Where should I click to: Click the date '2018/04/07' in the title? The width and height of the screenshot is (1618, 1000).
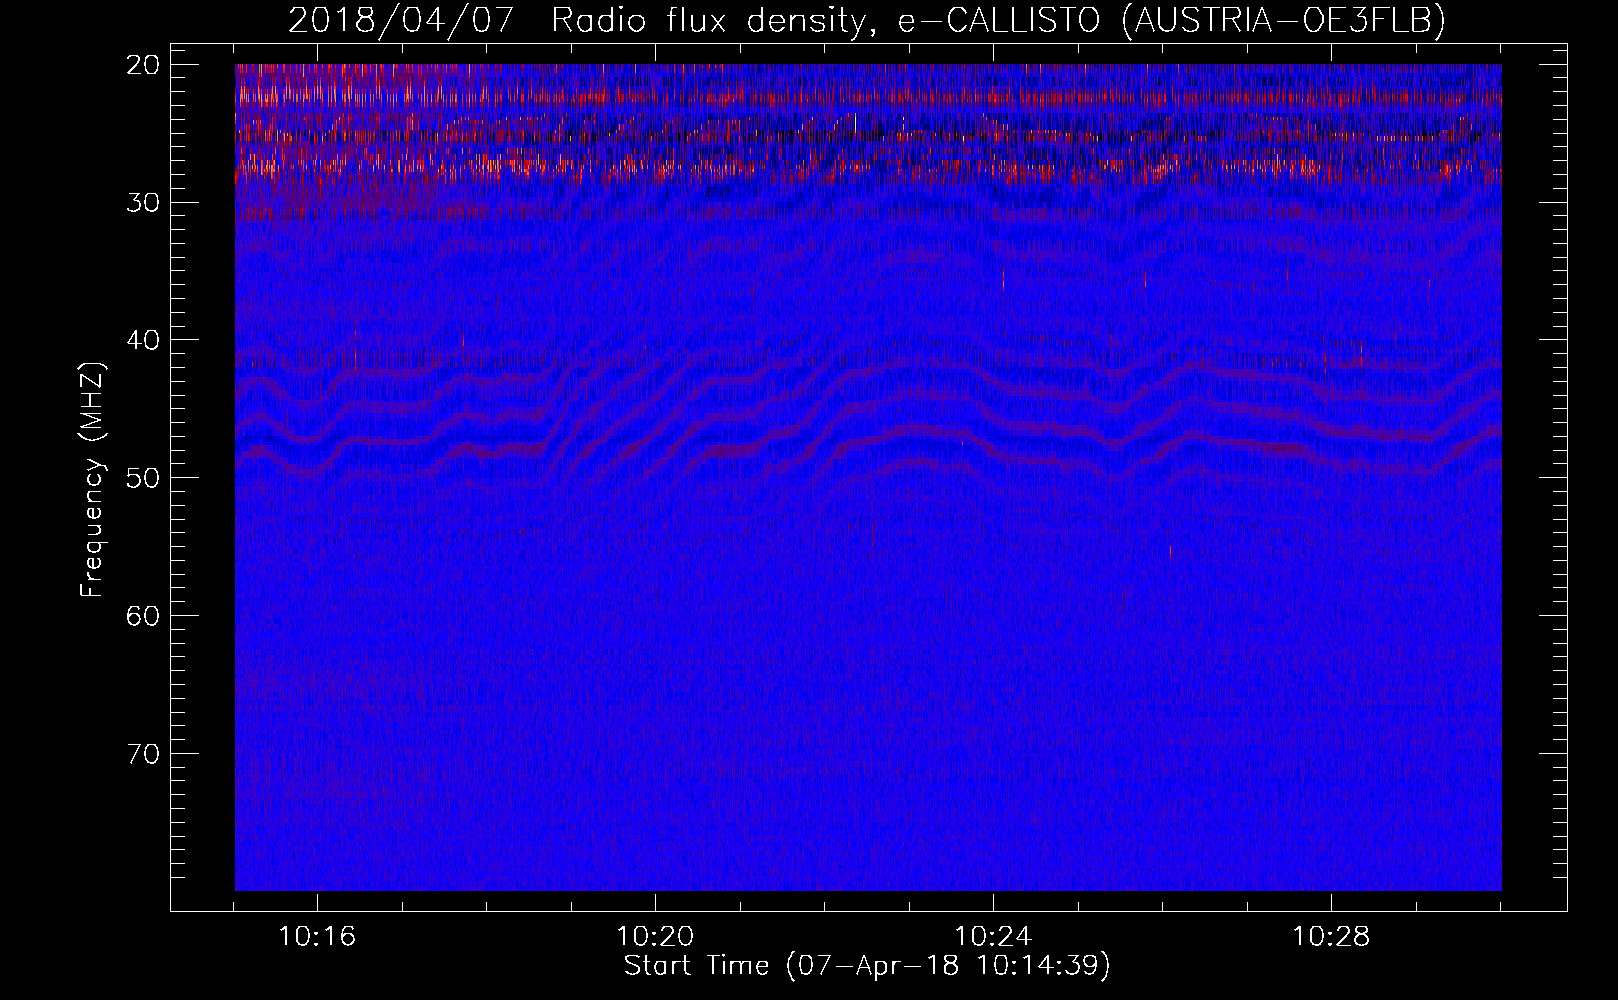(400, 21)
